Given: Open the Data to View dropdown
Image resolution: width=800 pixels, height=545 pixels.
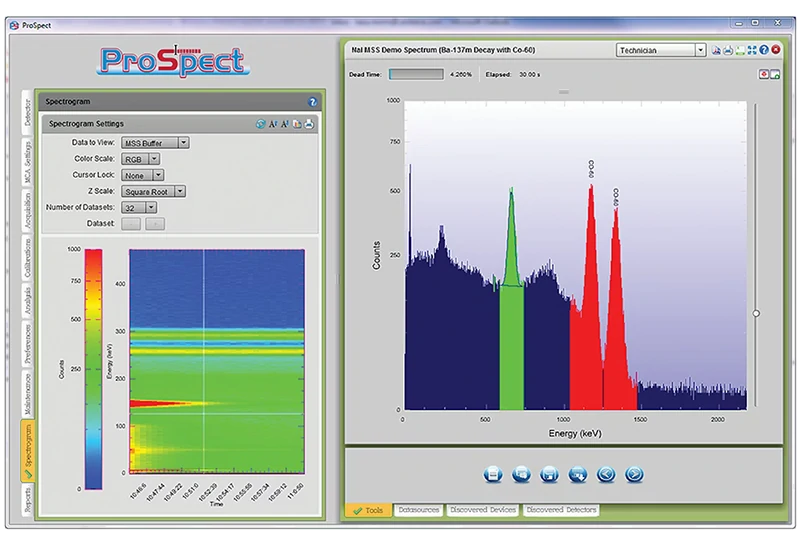Looking at the screenshot, I should [155, 143].
